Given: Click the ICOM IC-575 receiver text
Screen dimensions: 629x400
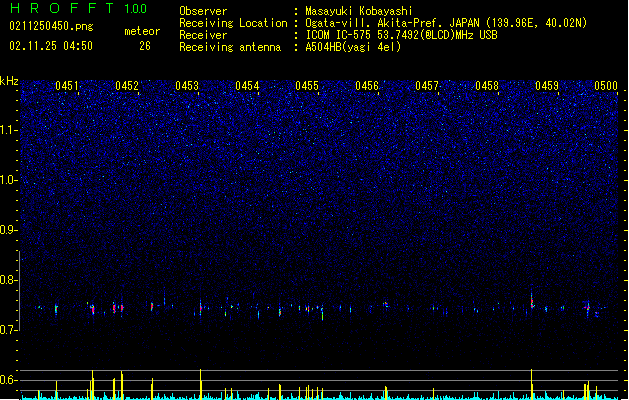Looking at the screenshot, I should pyautogui.click(x=401, y=35).
